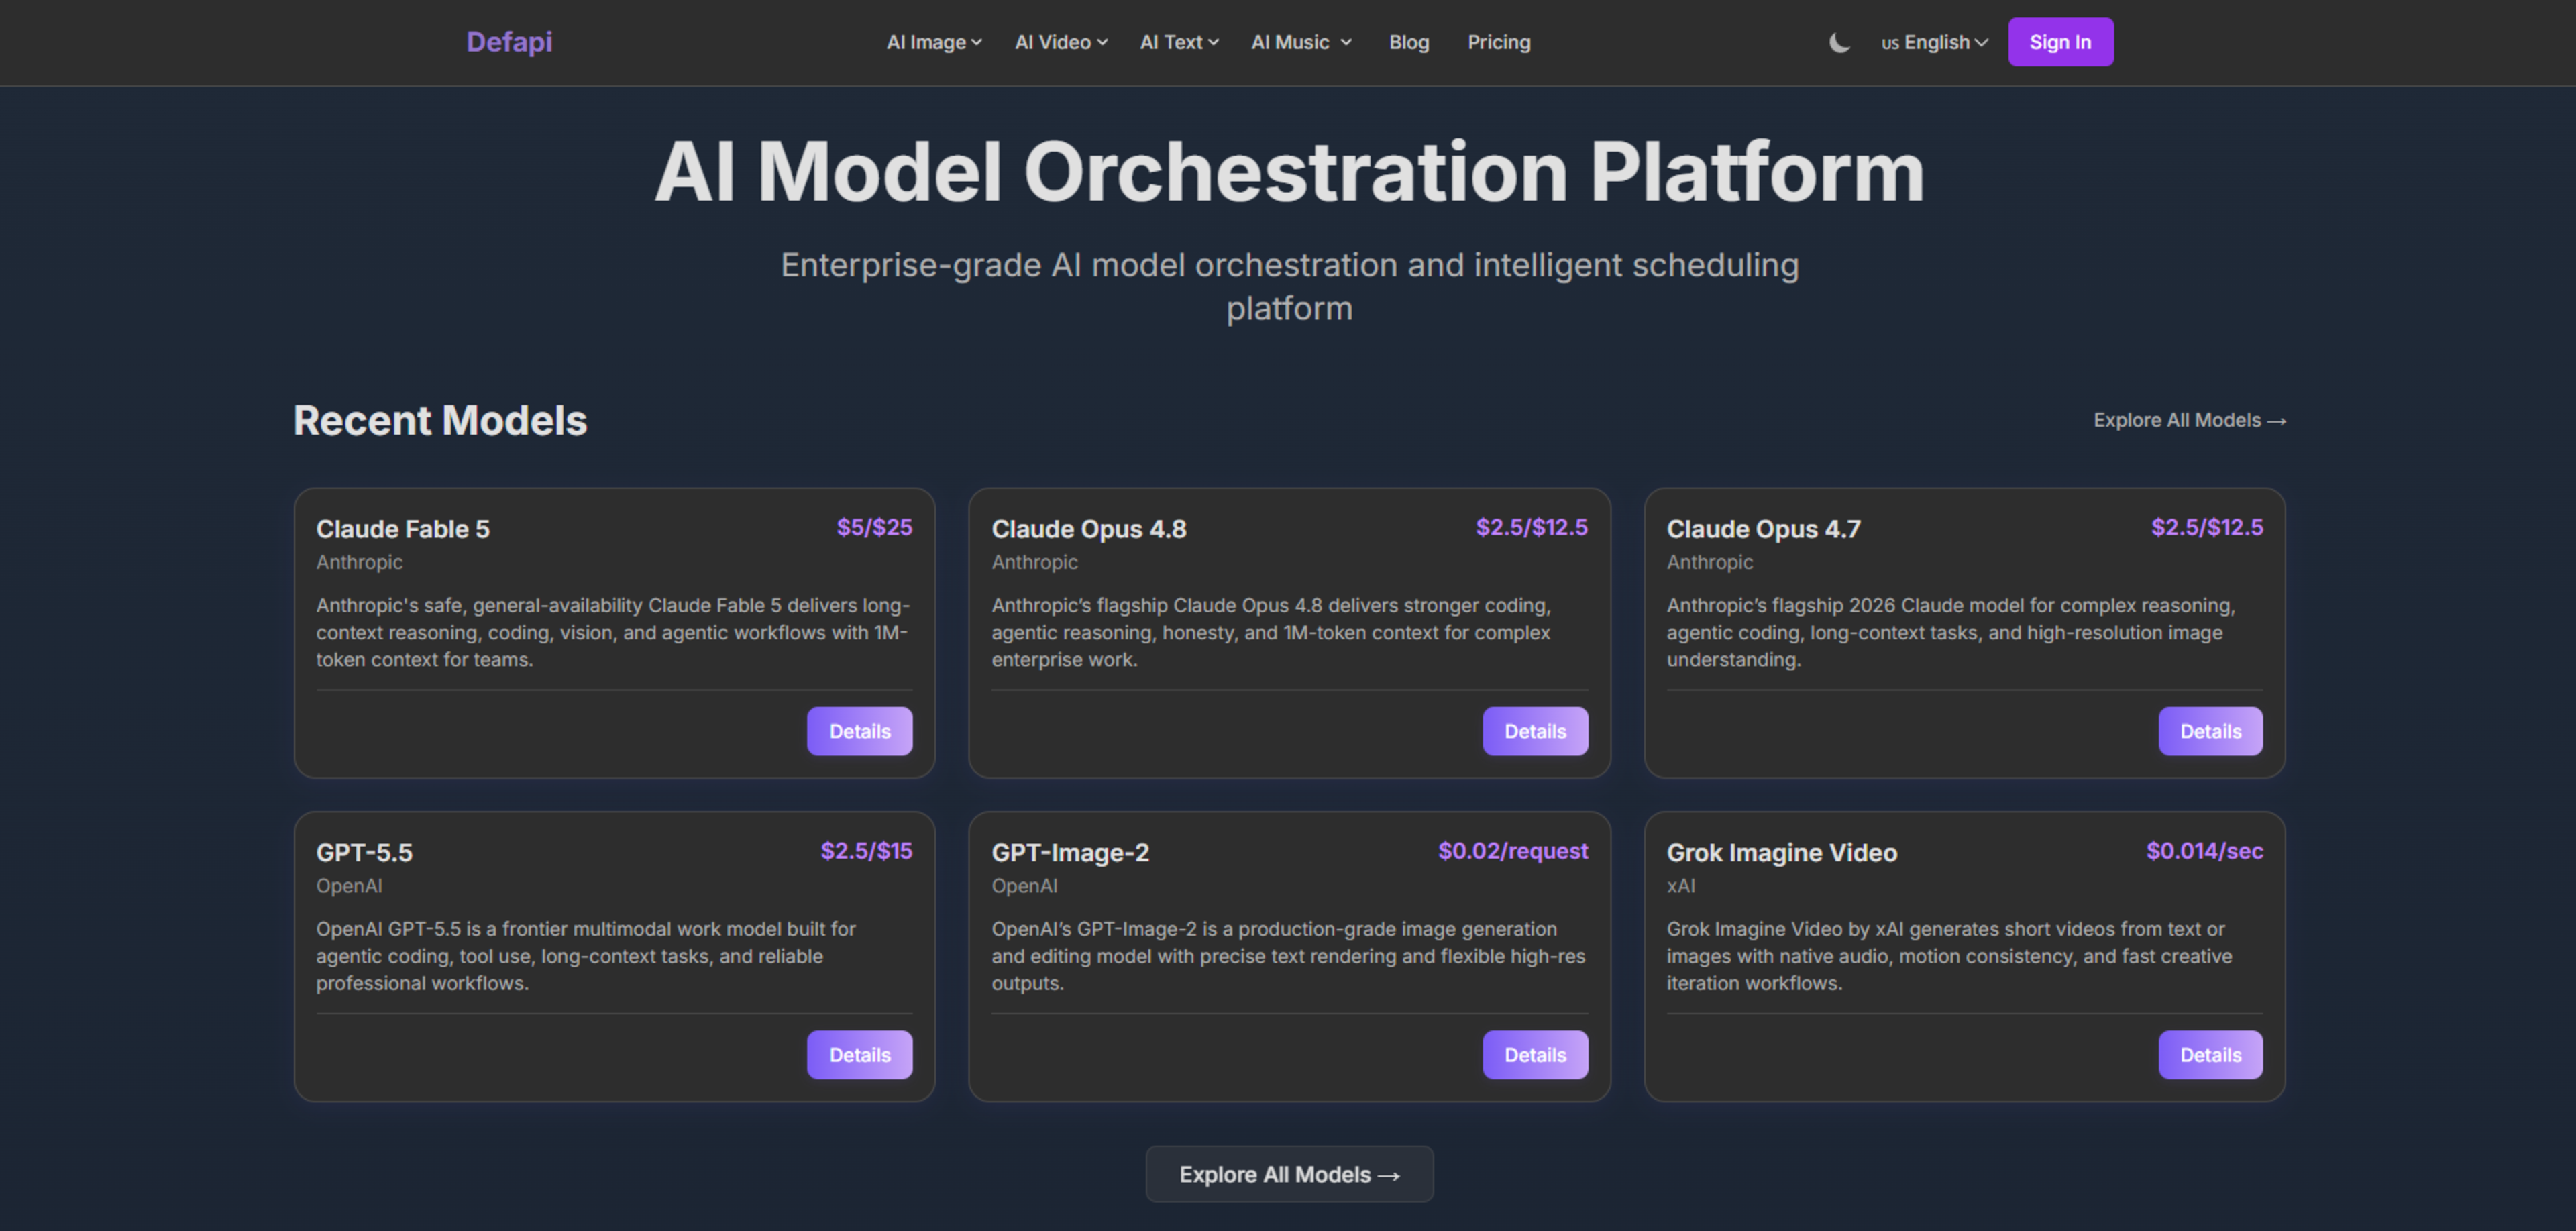View Details for GPT-Image-2
Screen dimensions: 2576x1231
pyautogui.click(x=1535, y=1055)
